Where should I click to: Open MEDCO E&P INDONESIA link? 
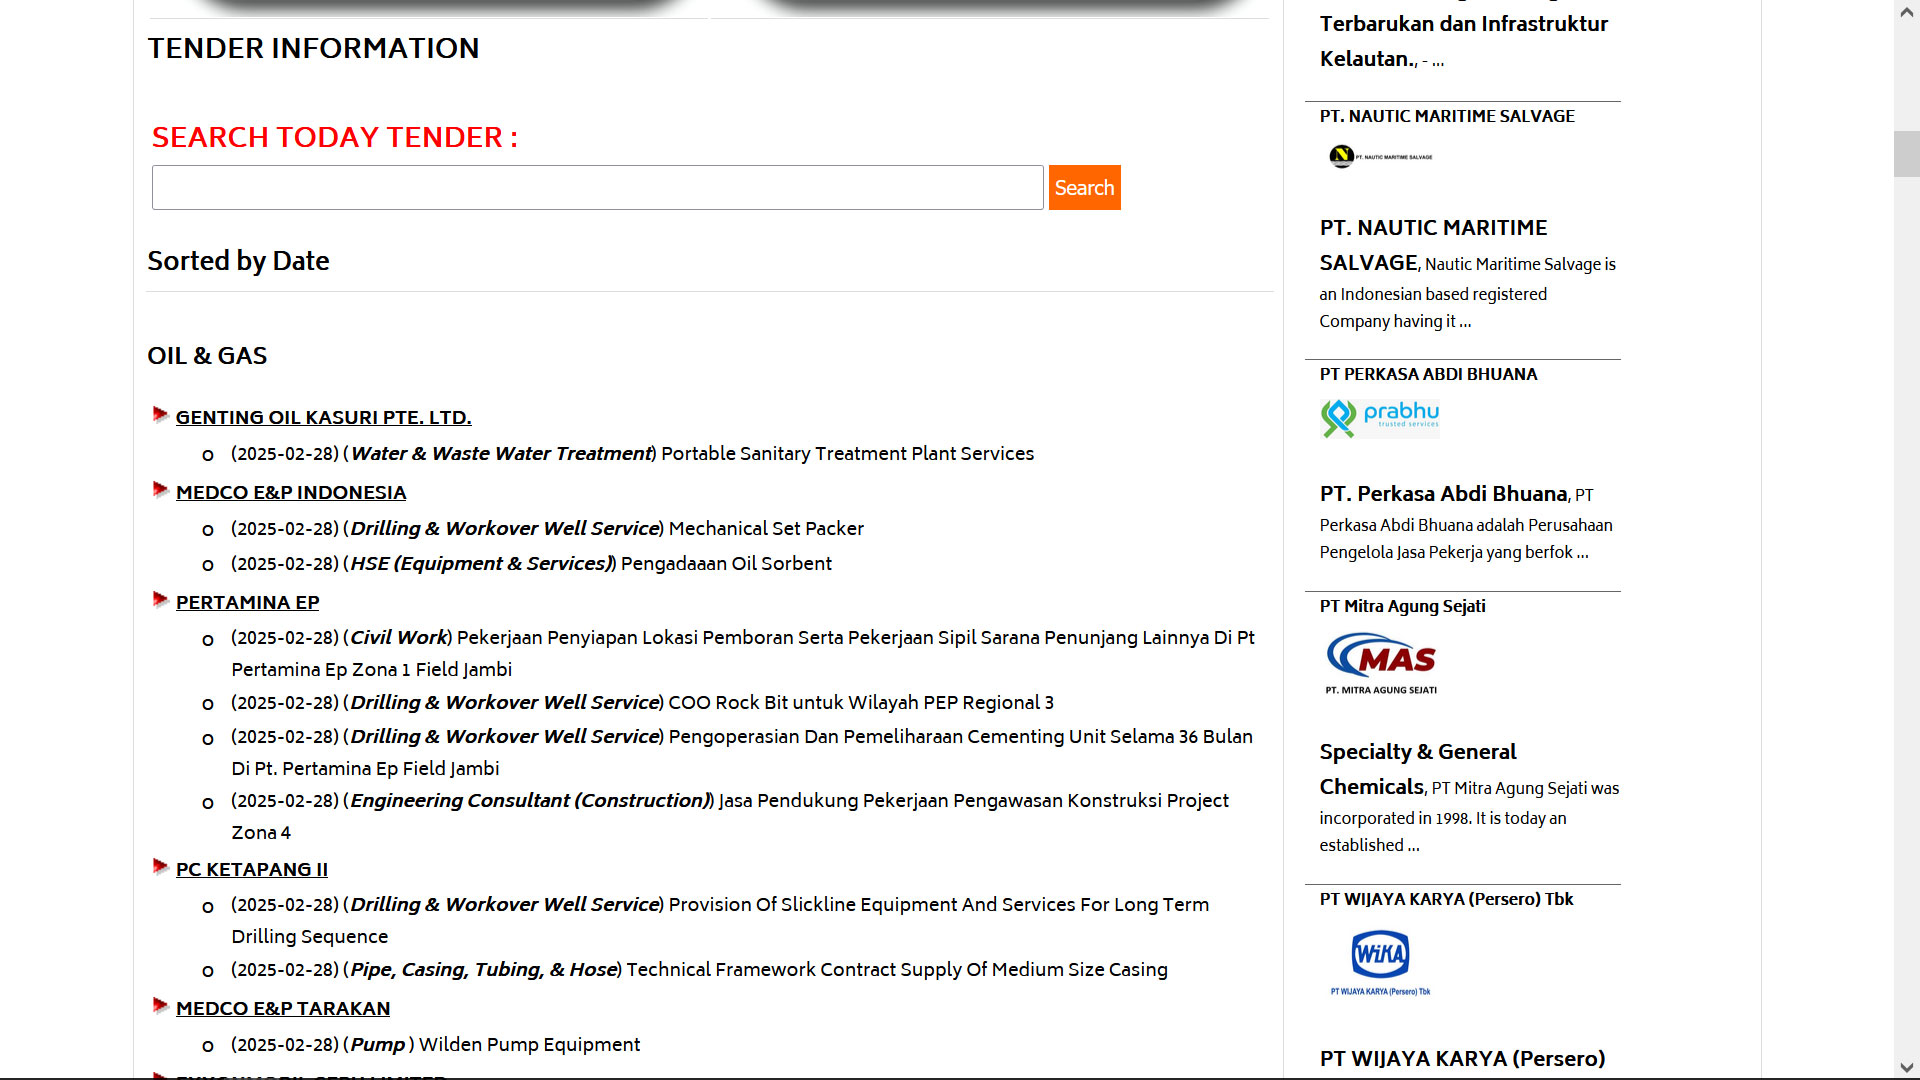[291, 493]
